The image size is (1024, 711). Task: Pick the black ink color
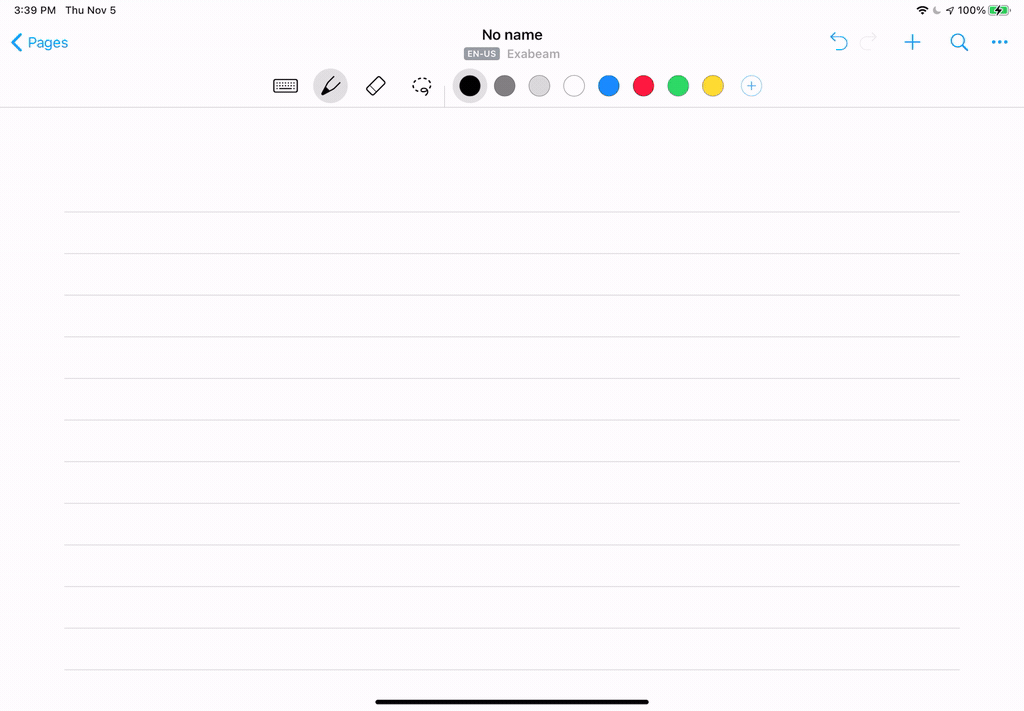tap(470, 86)
